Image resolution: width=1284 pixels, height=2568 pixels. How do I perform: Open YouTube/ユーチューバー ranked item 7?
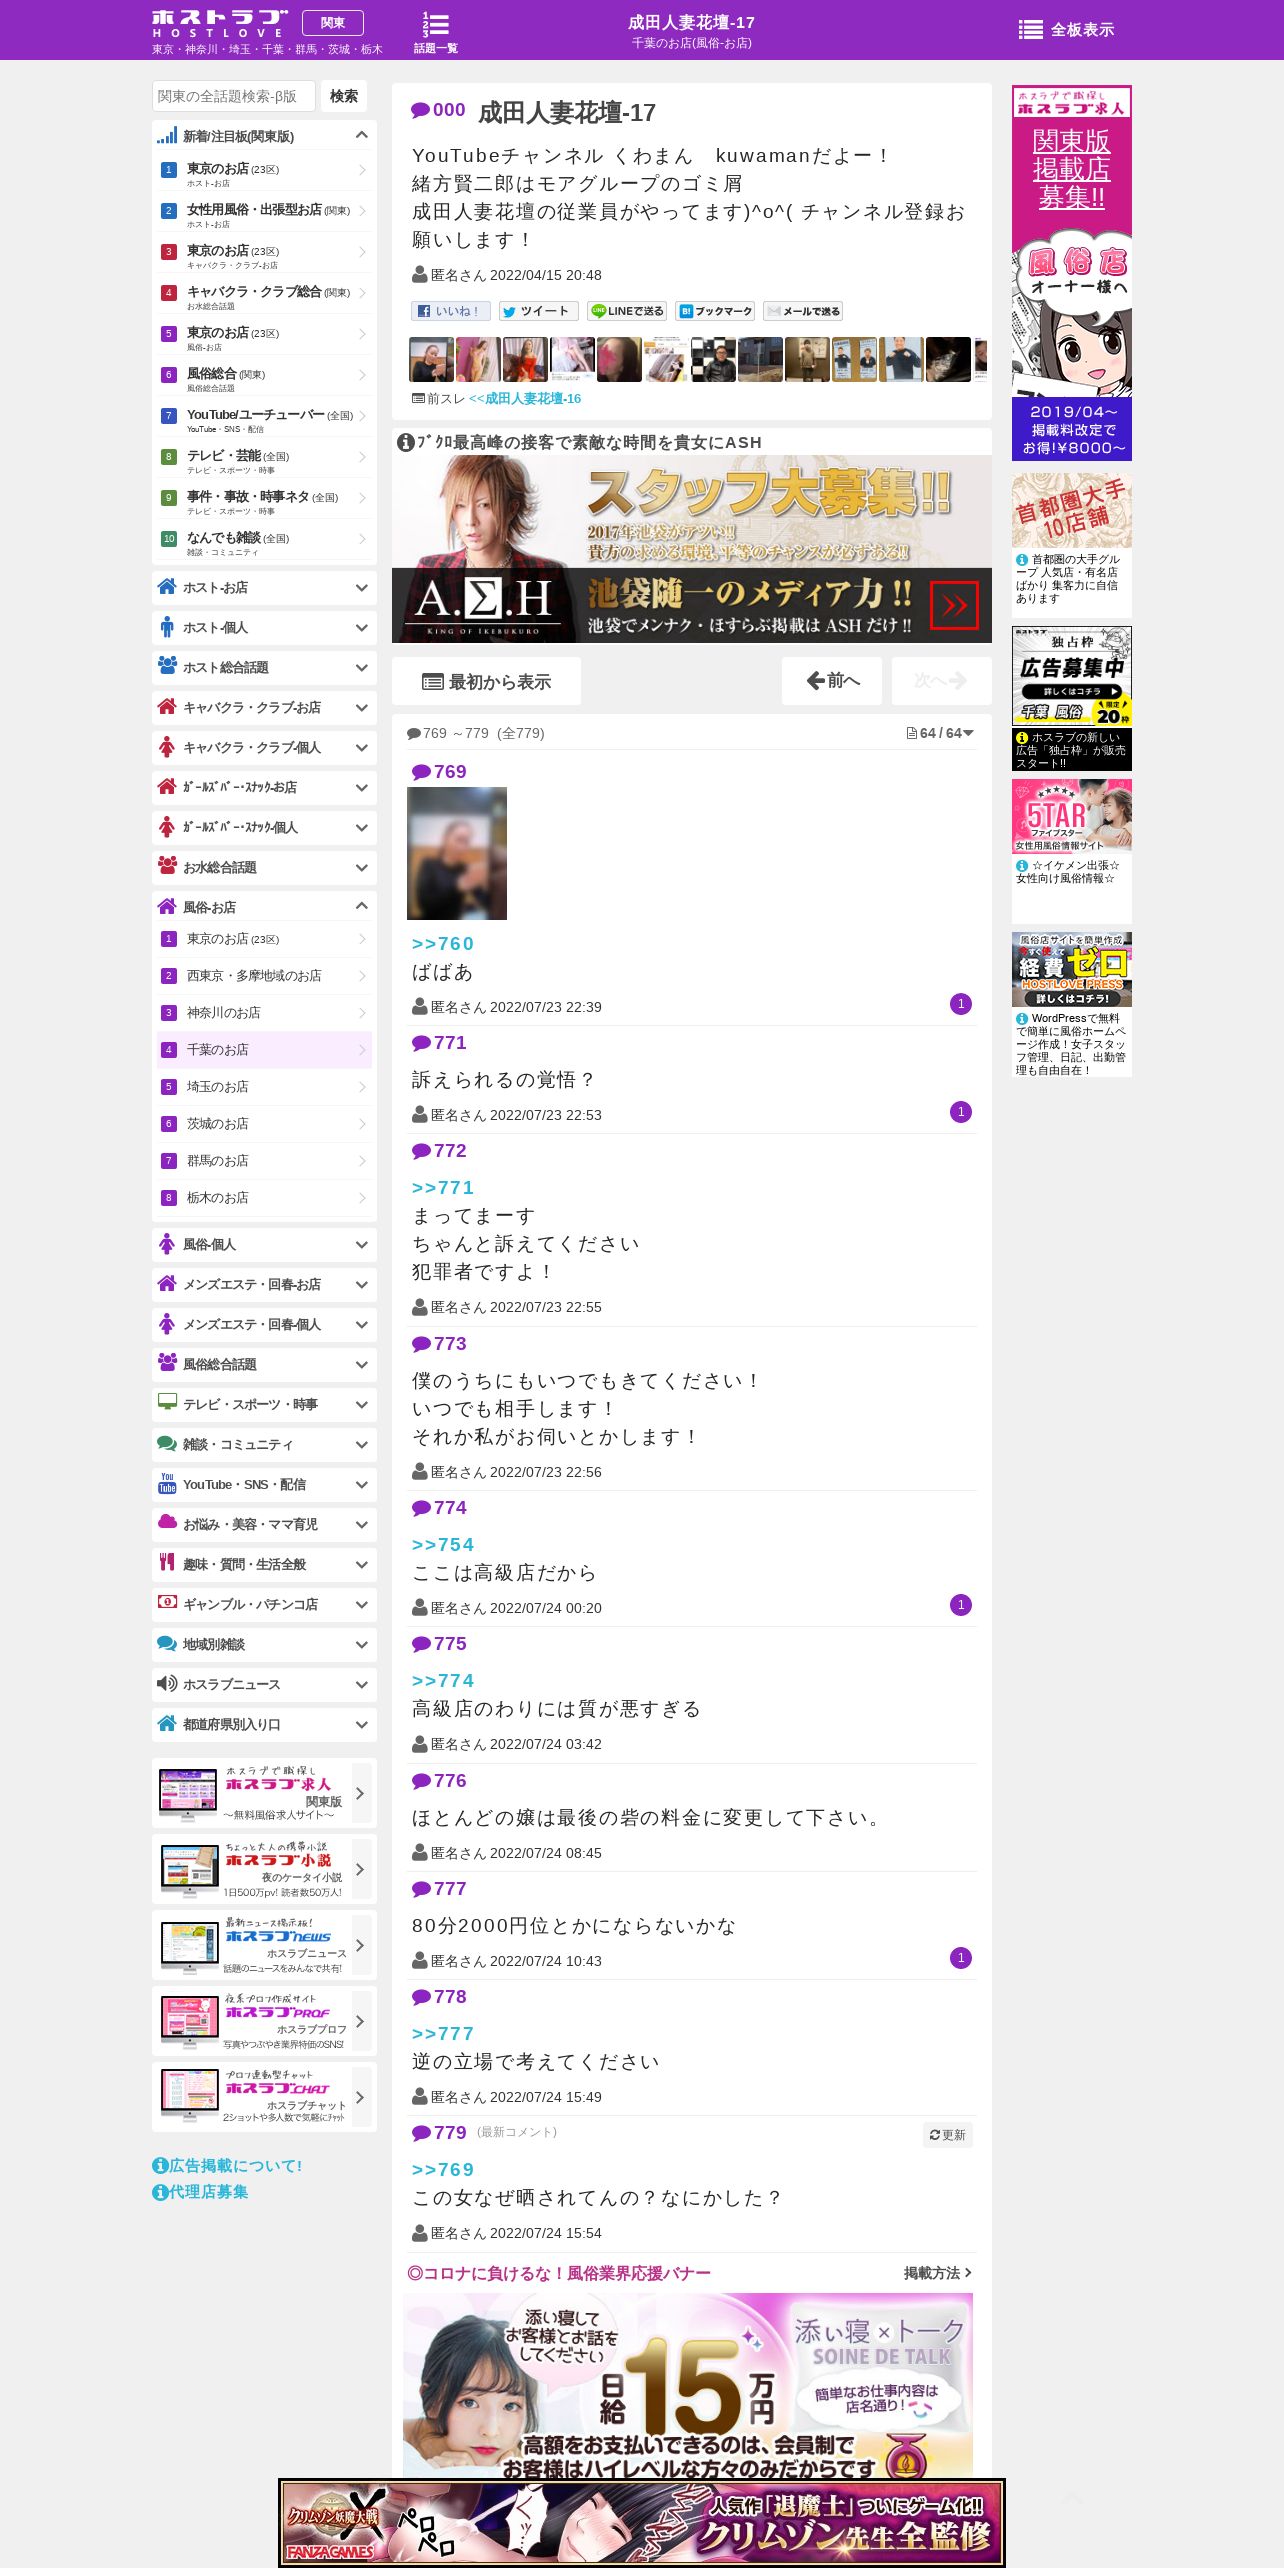click(264, 420)
